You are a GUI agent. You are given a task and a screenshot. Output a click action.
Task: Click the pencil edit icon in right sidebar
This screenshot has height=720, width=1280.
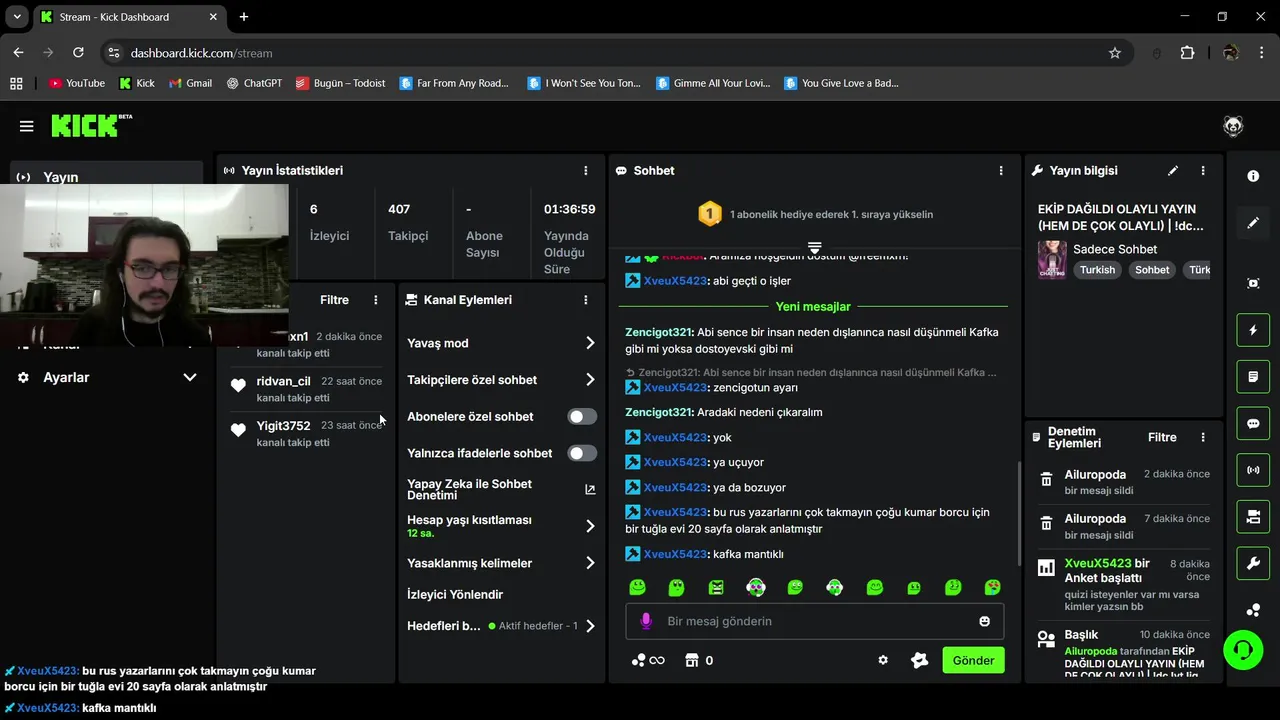click(1253, 223)
